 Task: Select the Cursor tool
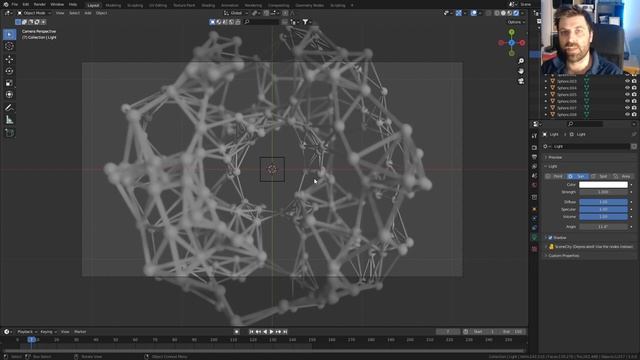pos(9,47)
